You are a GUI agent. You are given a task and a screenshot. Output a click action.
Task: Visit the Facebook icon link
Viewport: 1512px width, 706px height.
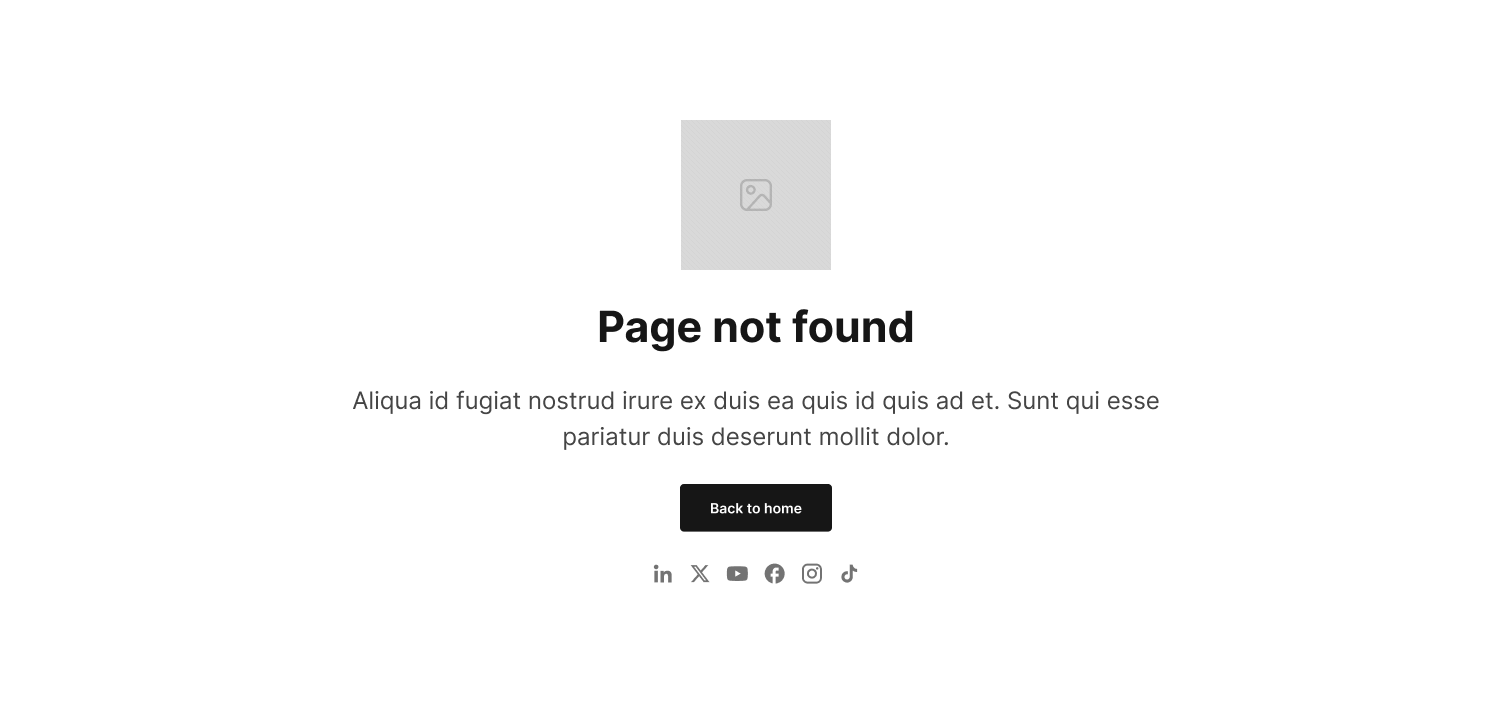[775, 574]
